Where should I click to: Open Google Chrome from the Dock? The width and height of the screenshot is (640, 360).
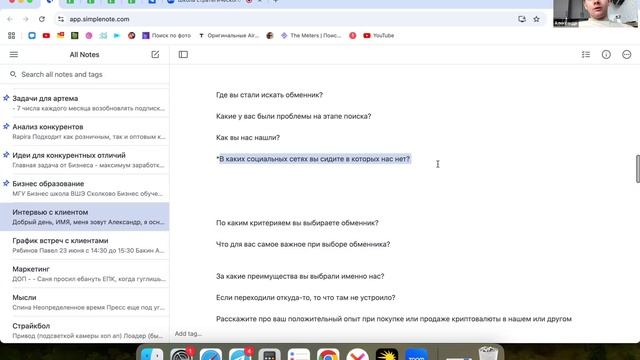click(x=328, y=355)
